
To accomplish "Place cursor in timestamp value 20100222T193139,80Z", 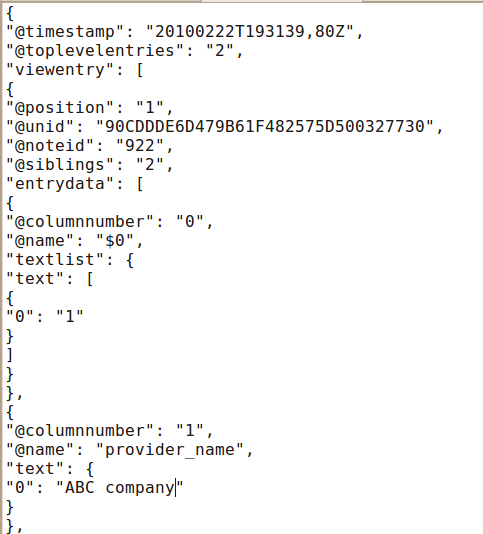I will coord(250,32).
